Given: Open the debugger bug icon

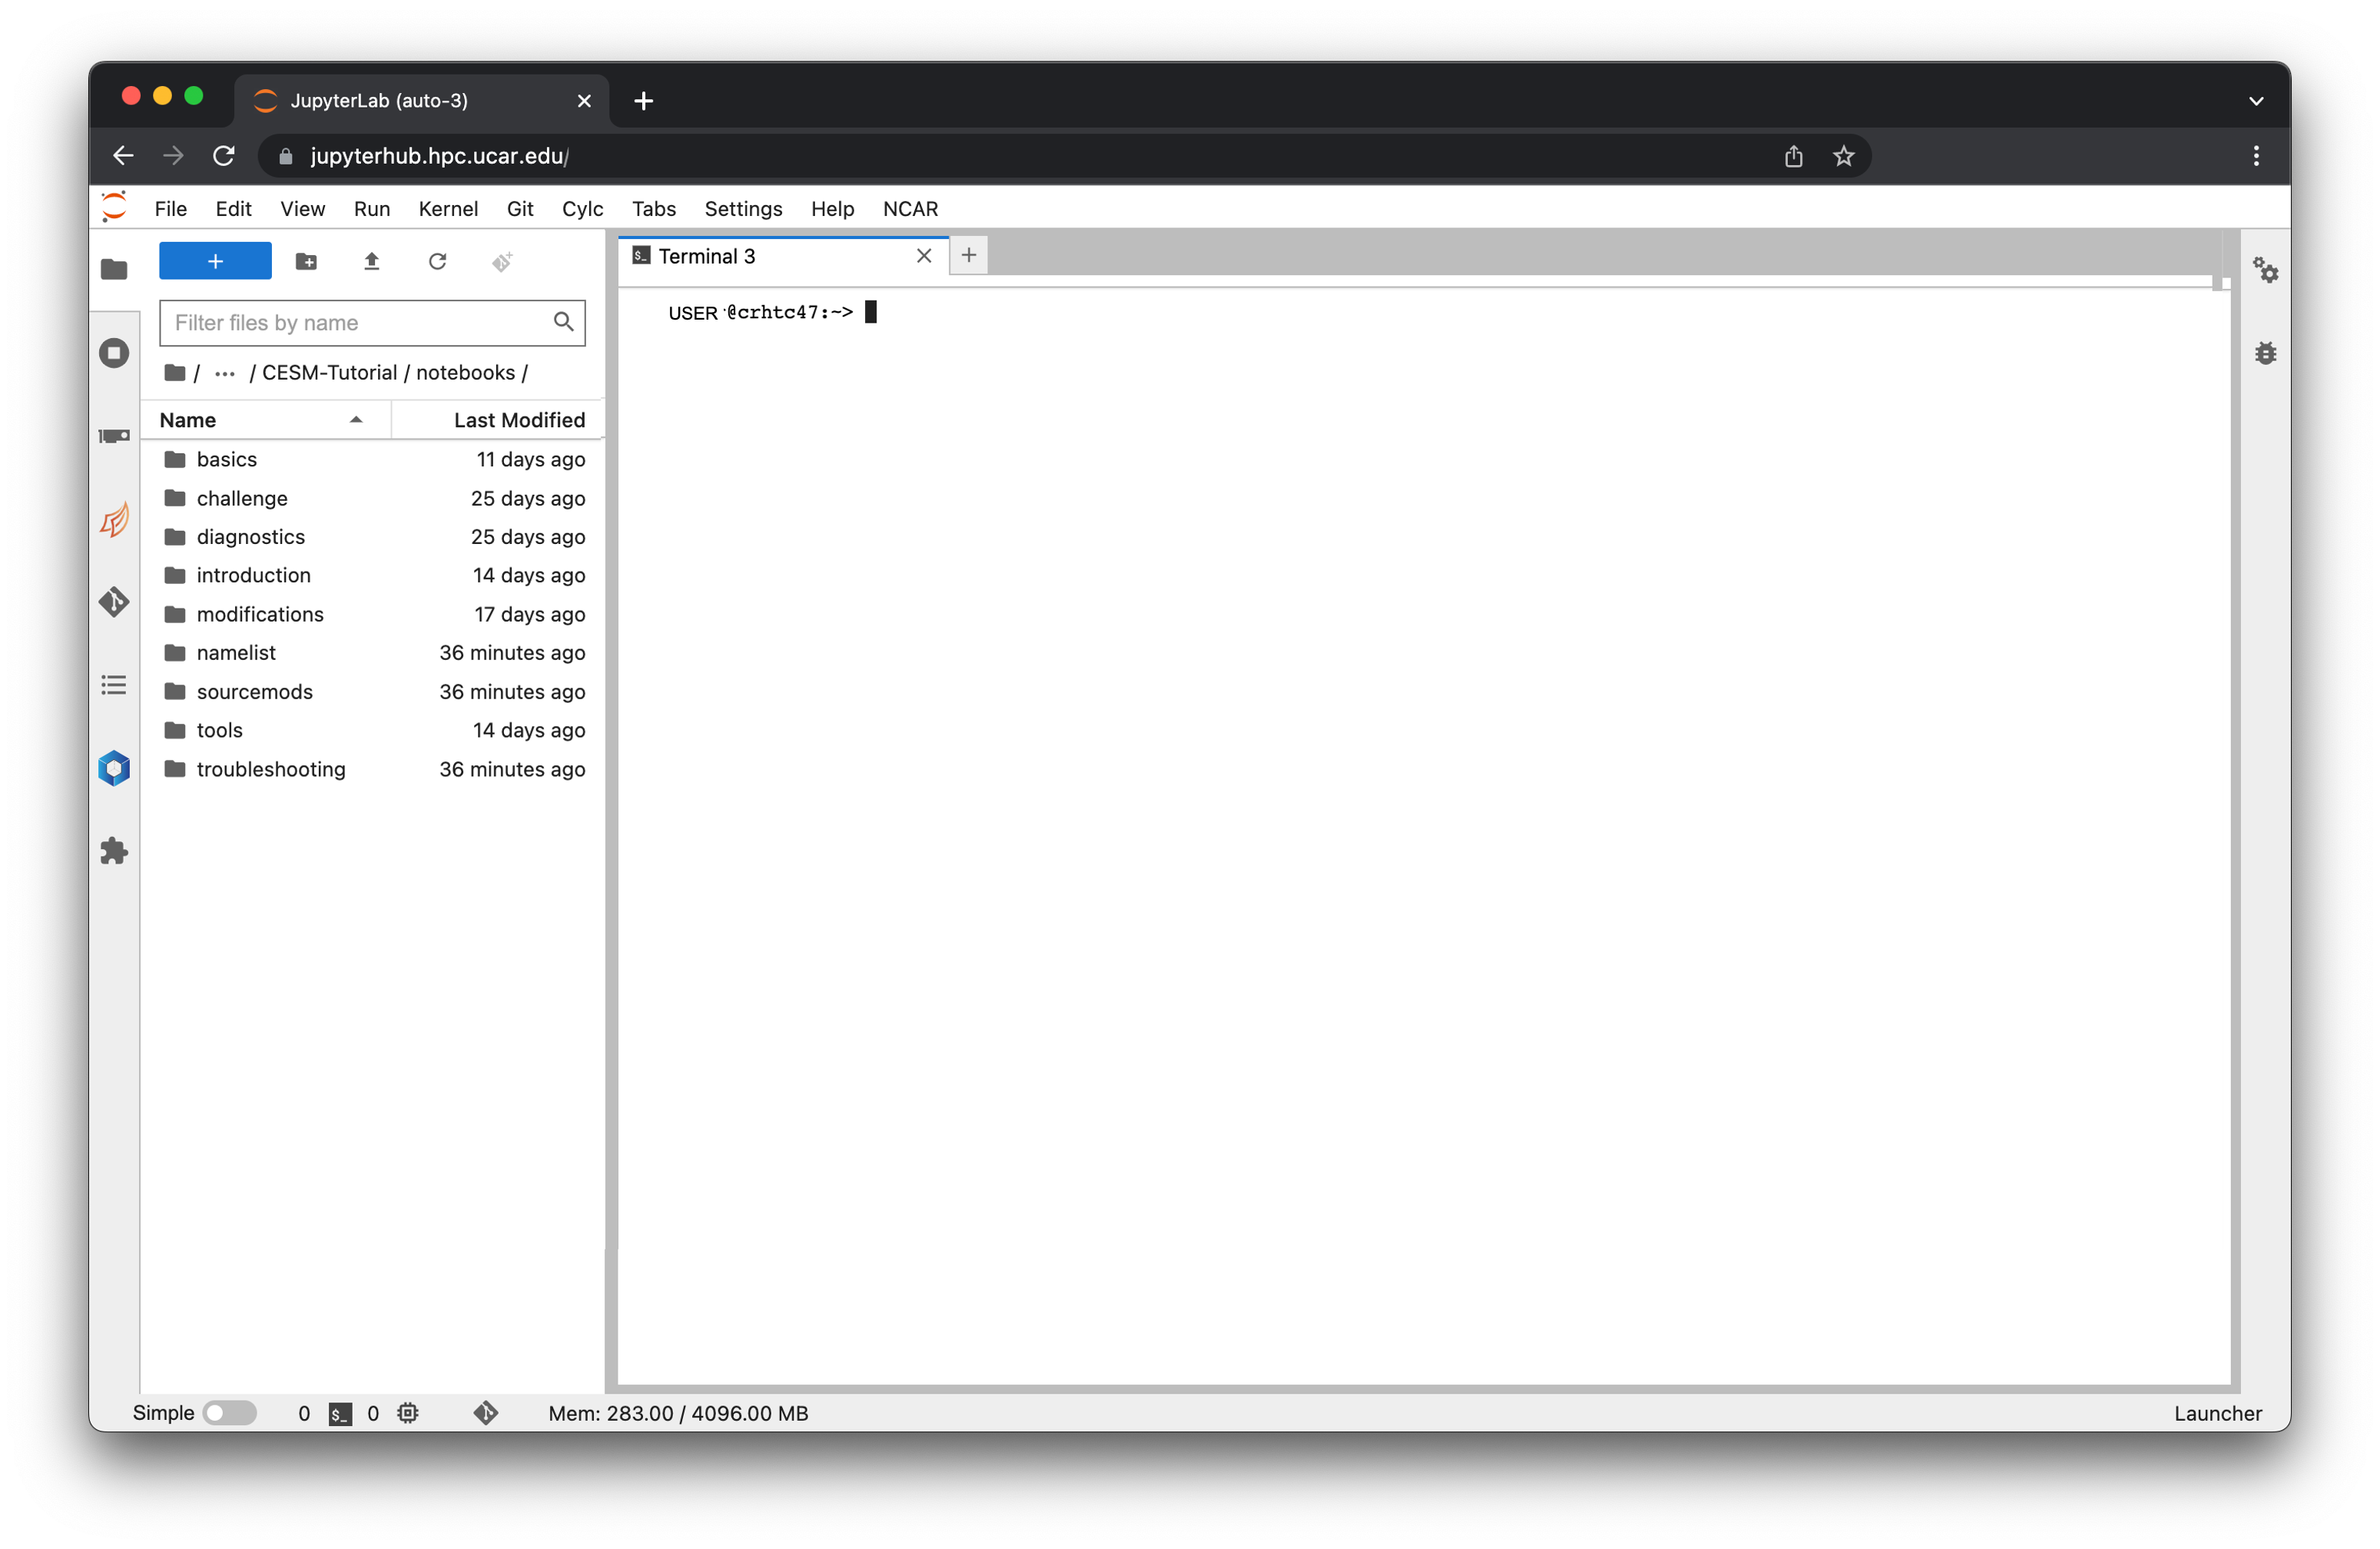Looking at the screenshot, I should (2265, 353).
